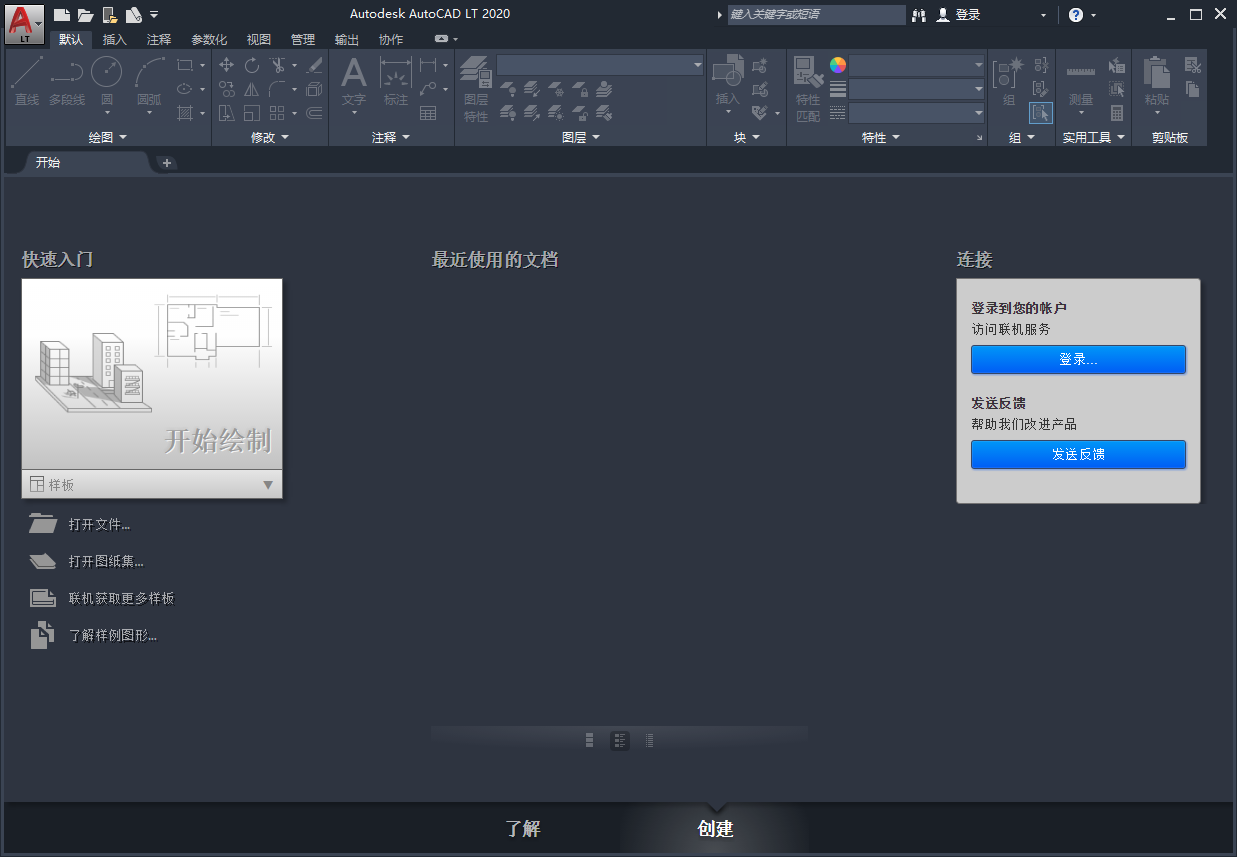The image size is (1237, 857).
Task: Switch to the 注释 ribbon tab
Action: [x=158, y=40]
